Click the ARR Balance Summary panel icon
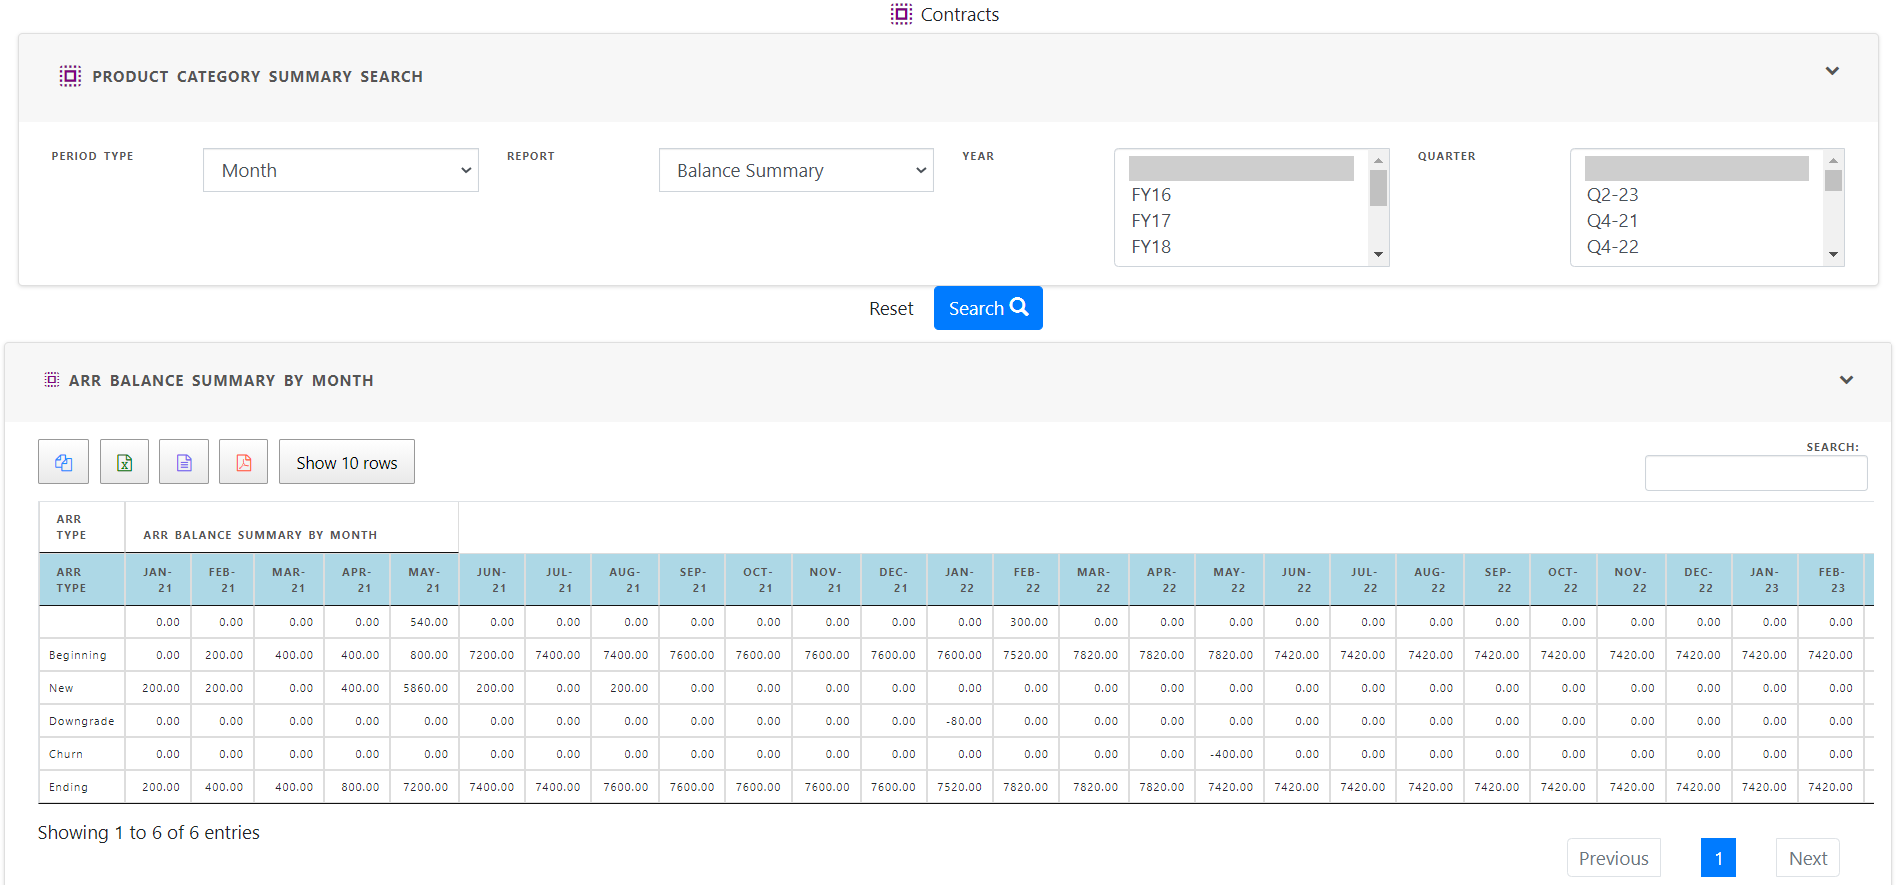The width and height of the screenshot is (1897, 885). tap(52, 380)
